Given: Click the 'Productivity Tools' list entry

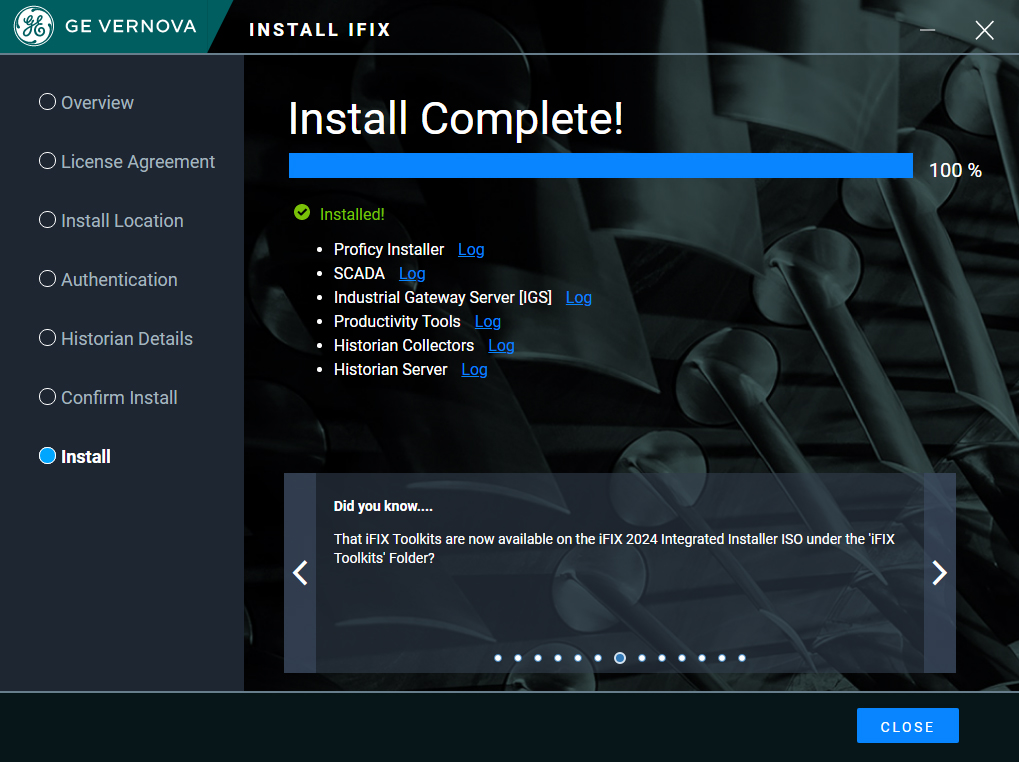Looking at the screenshot, I should [x=397, y=322].
